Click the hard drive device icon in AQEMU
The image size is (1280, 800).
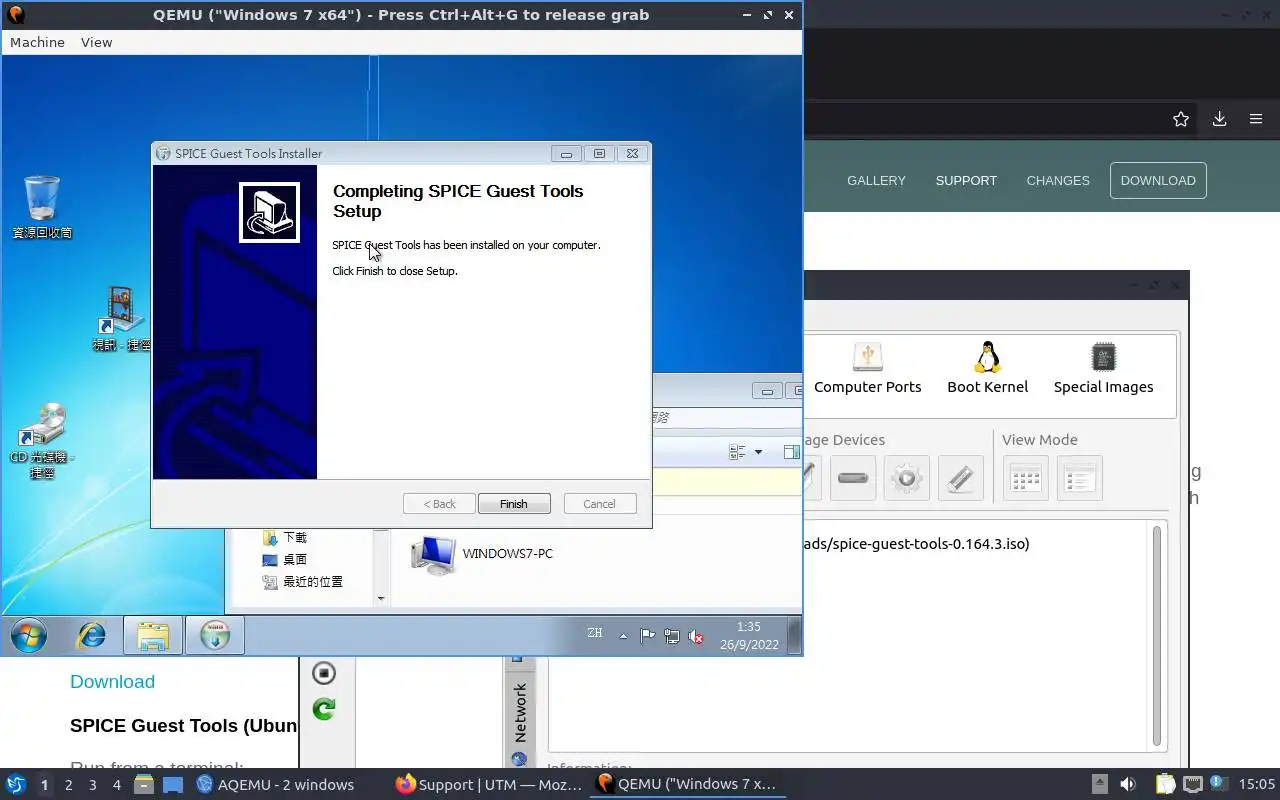point(853,478)
